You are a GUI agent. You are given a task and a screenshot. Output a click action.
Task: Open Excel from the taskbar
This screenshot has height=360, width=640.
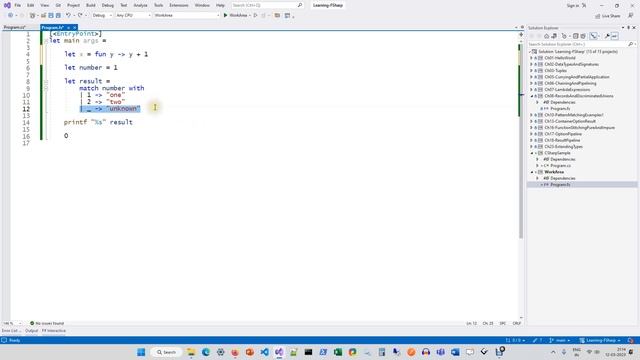point(338,352)
